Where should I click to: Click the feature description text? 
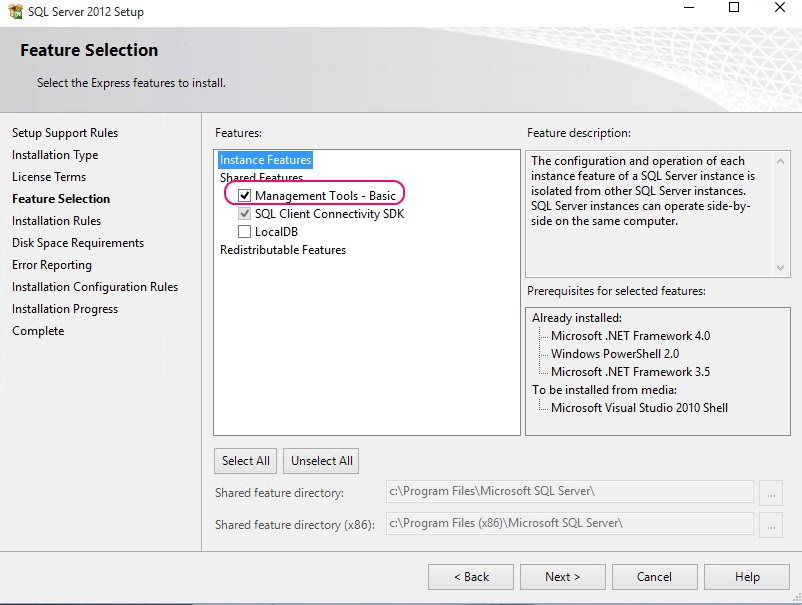pos(642,191)
